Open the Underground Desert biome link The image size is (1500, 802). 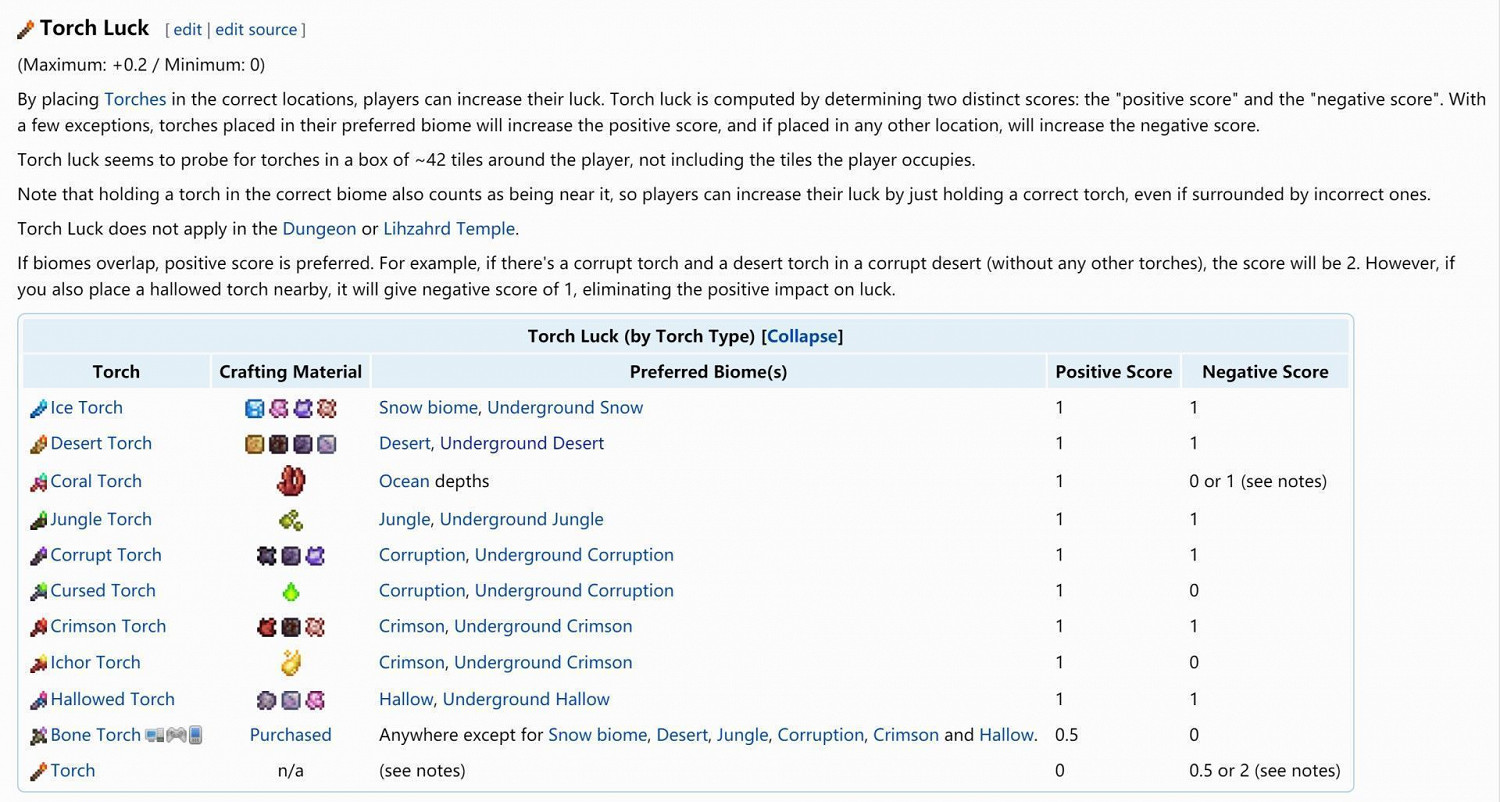(522, 443)
